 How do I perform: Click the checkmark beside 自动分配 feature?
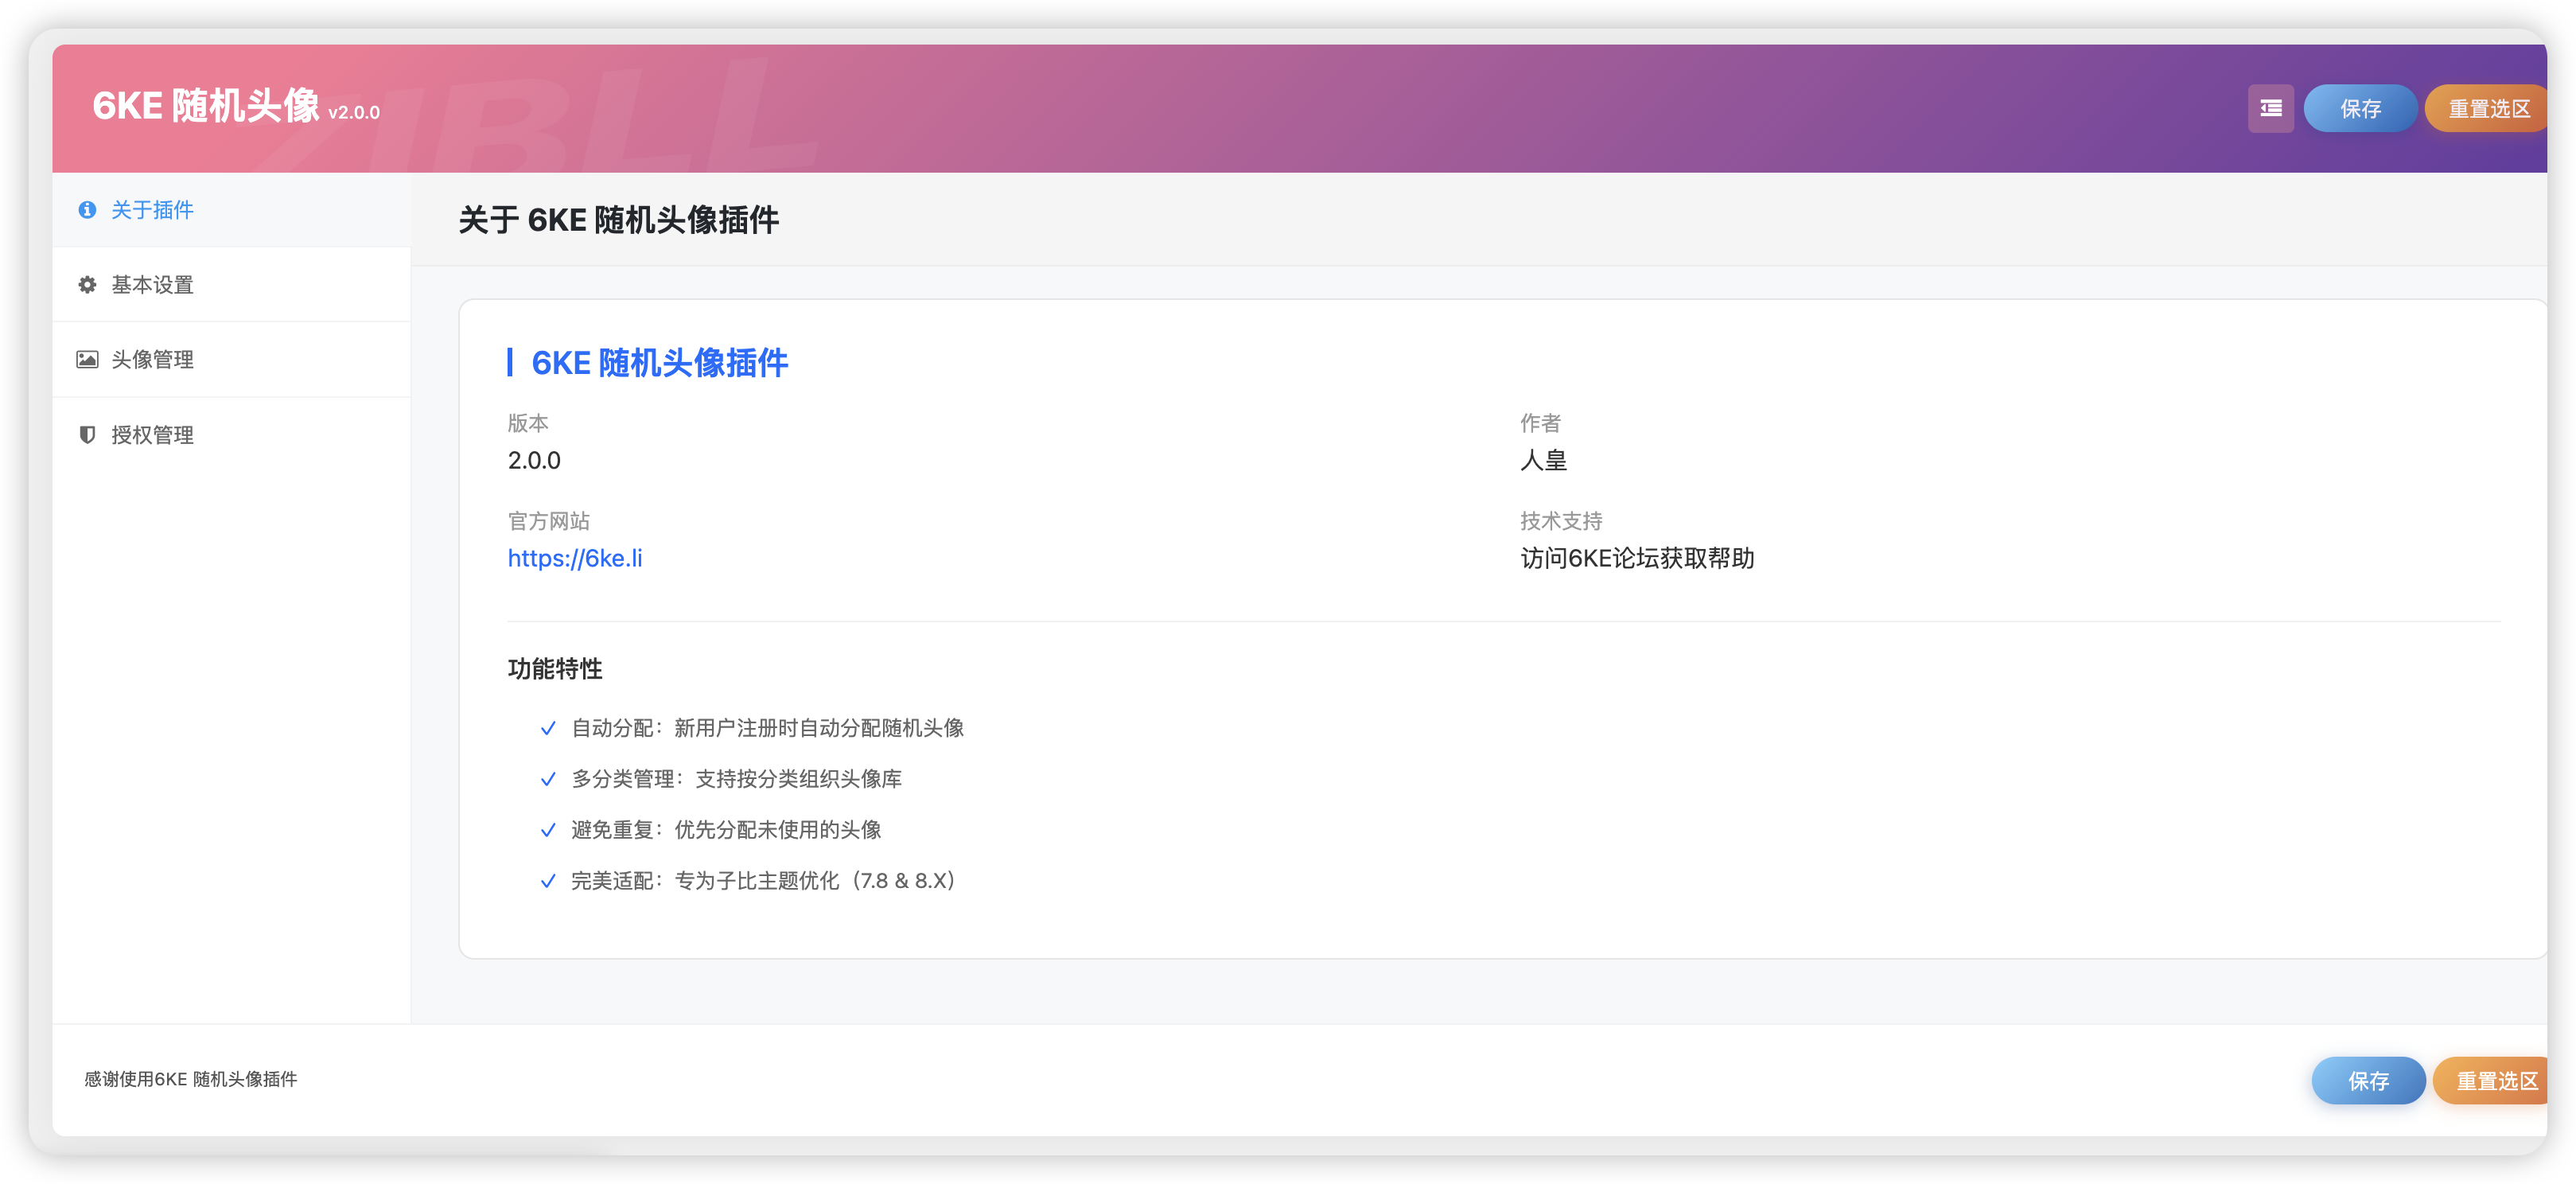tap(548, 728)
